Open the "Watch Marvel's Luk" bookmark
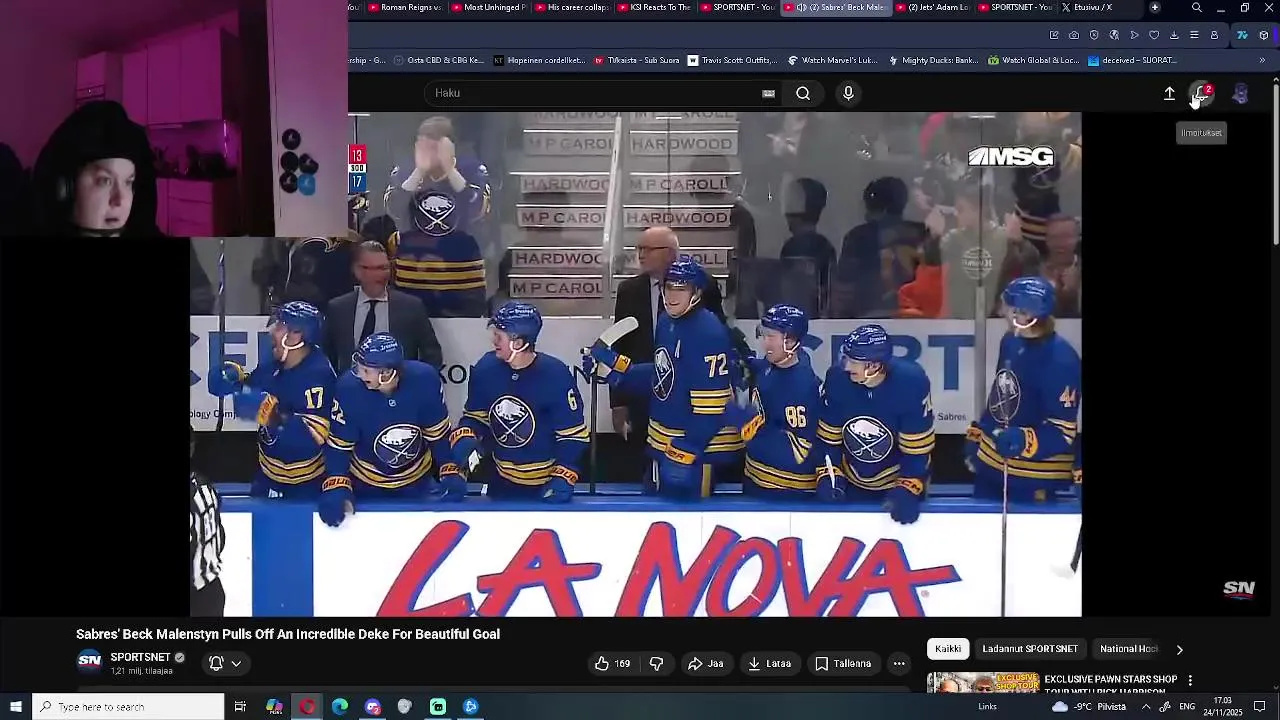The image size is (1280, 720). 833,60
